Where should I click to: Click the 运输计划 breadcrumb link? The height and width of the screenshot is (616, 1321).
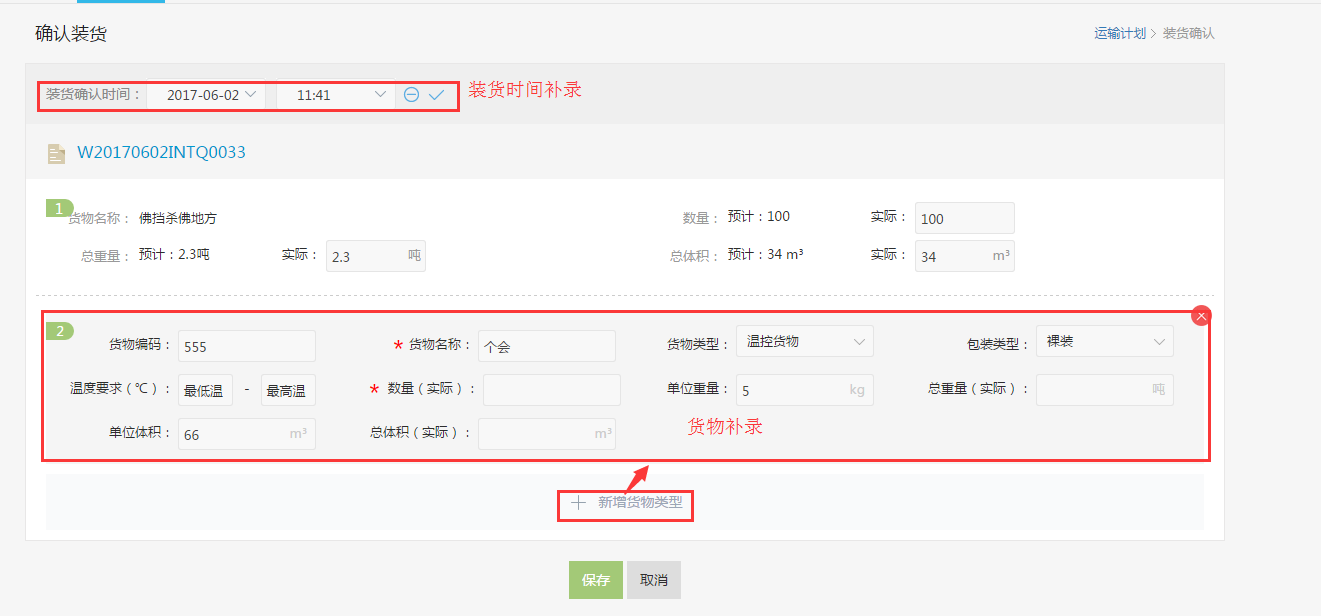1120,33
